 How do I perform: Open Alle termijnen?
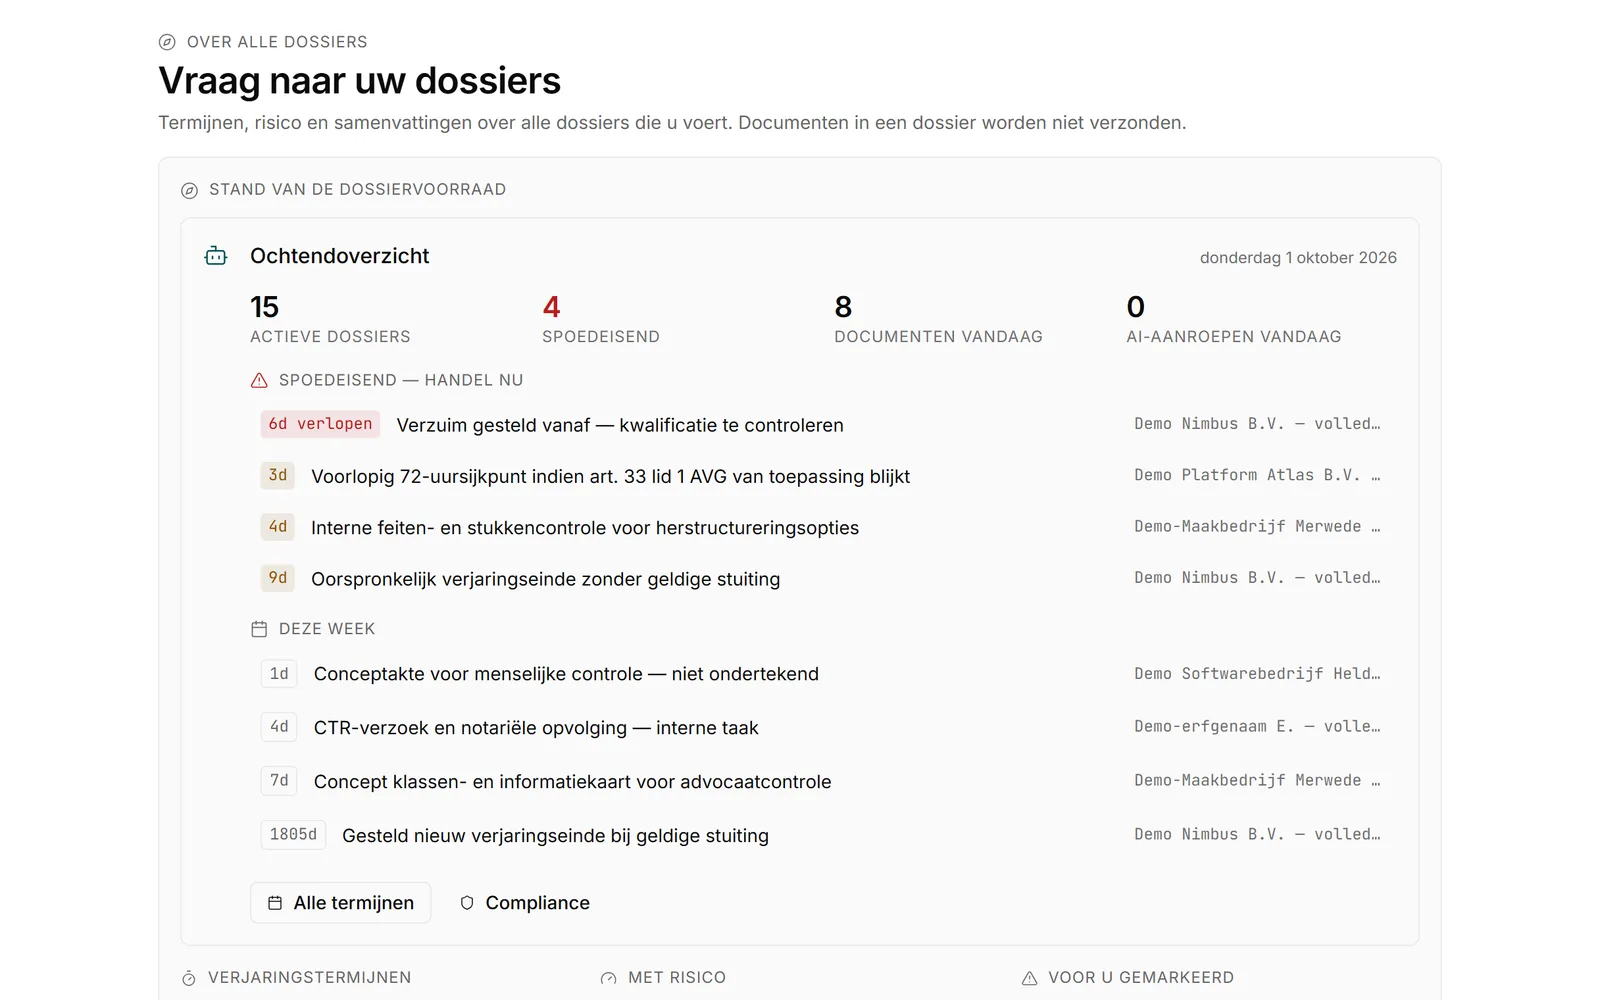click(x=340, y=903)
